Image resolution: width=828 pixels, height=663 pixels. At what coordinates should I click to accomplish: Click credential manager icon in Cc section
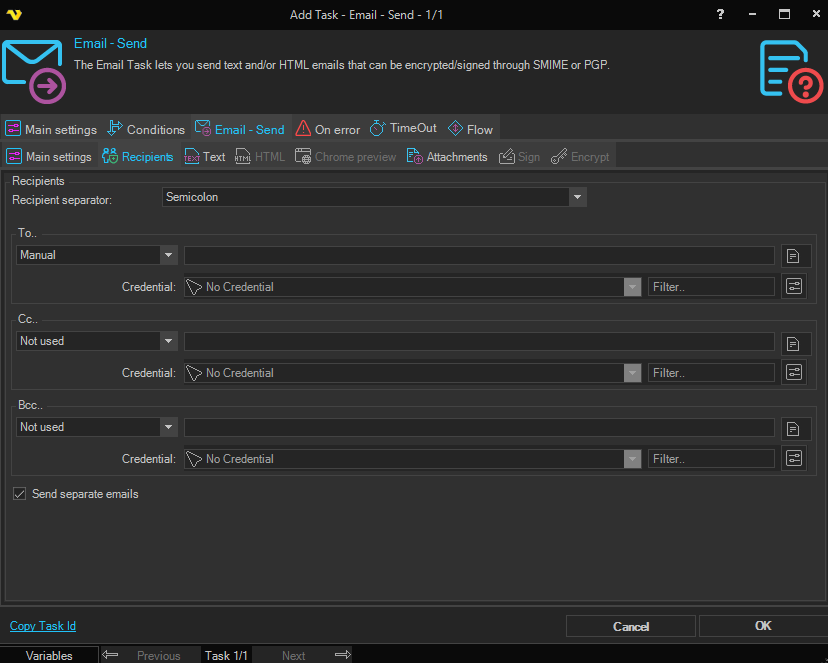(x=793, y=373)
